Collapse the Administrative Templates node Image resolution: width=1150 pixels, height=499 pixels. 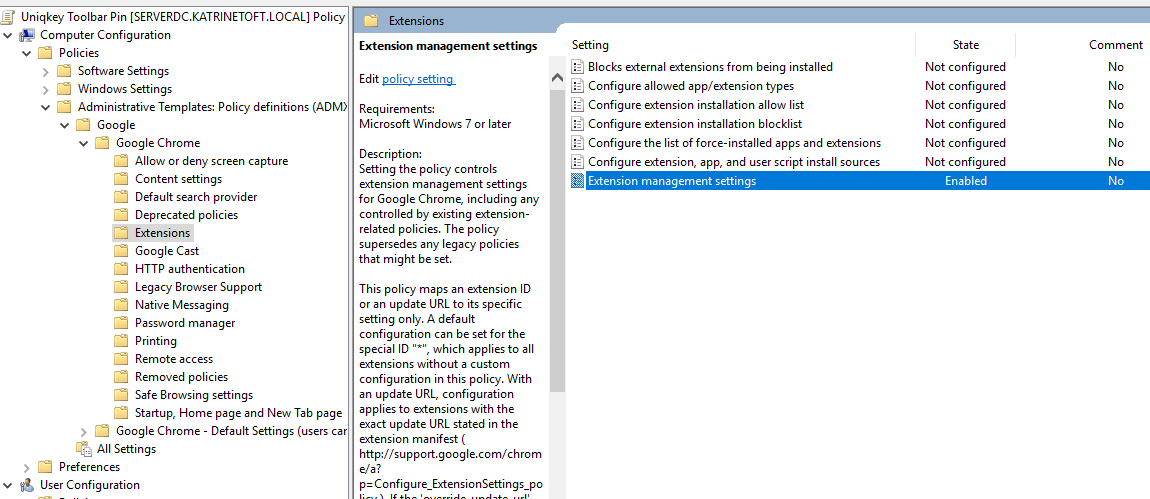tap(45, 107)
